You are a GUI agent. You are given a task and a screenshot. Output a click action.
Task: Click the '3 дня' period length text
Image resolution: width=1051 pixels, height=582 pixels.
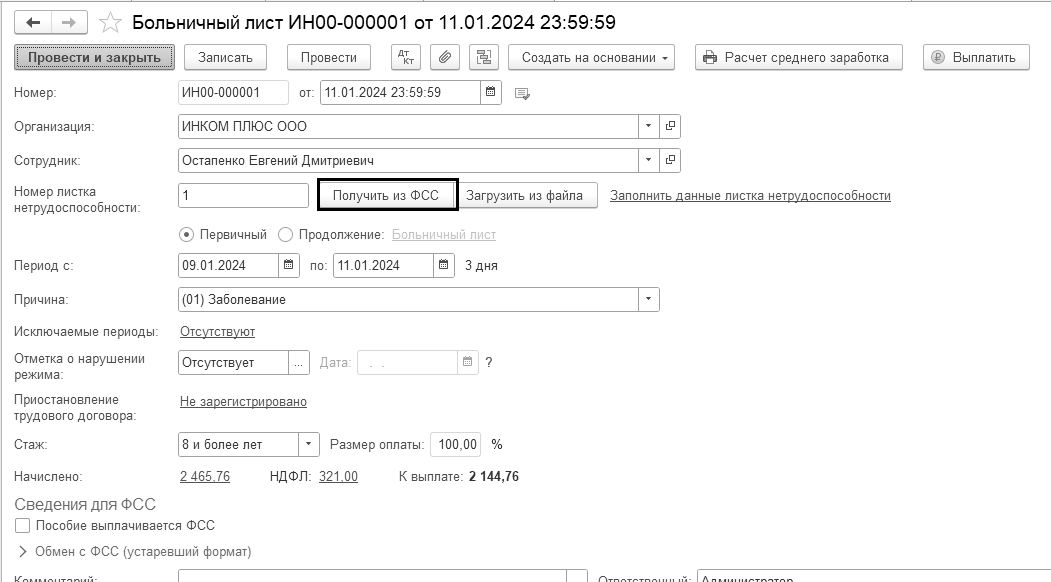click(x=481, y=266)
